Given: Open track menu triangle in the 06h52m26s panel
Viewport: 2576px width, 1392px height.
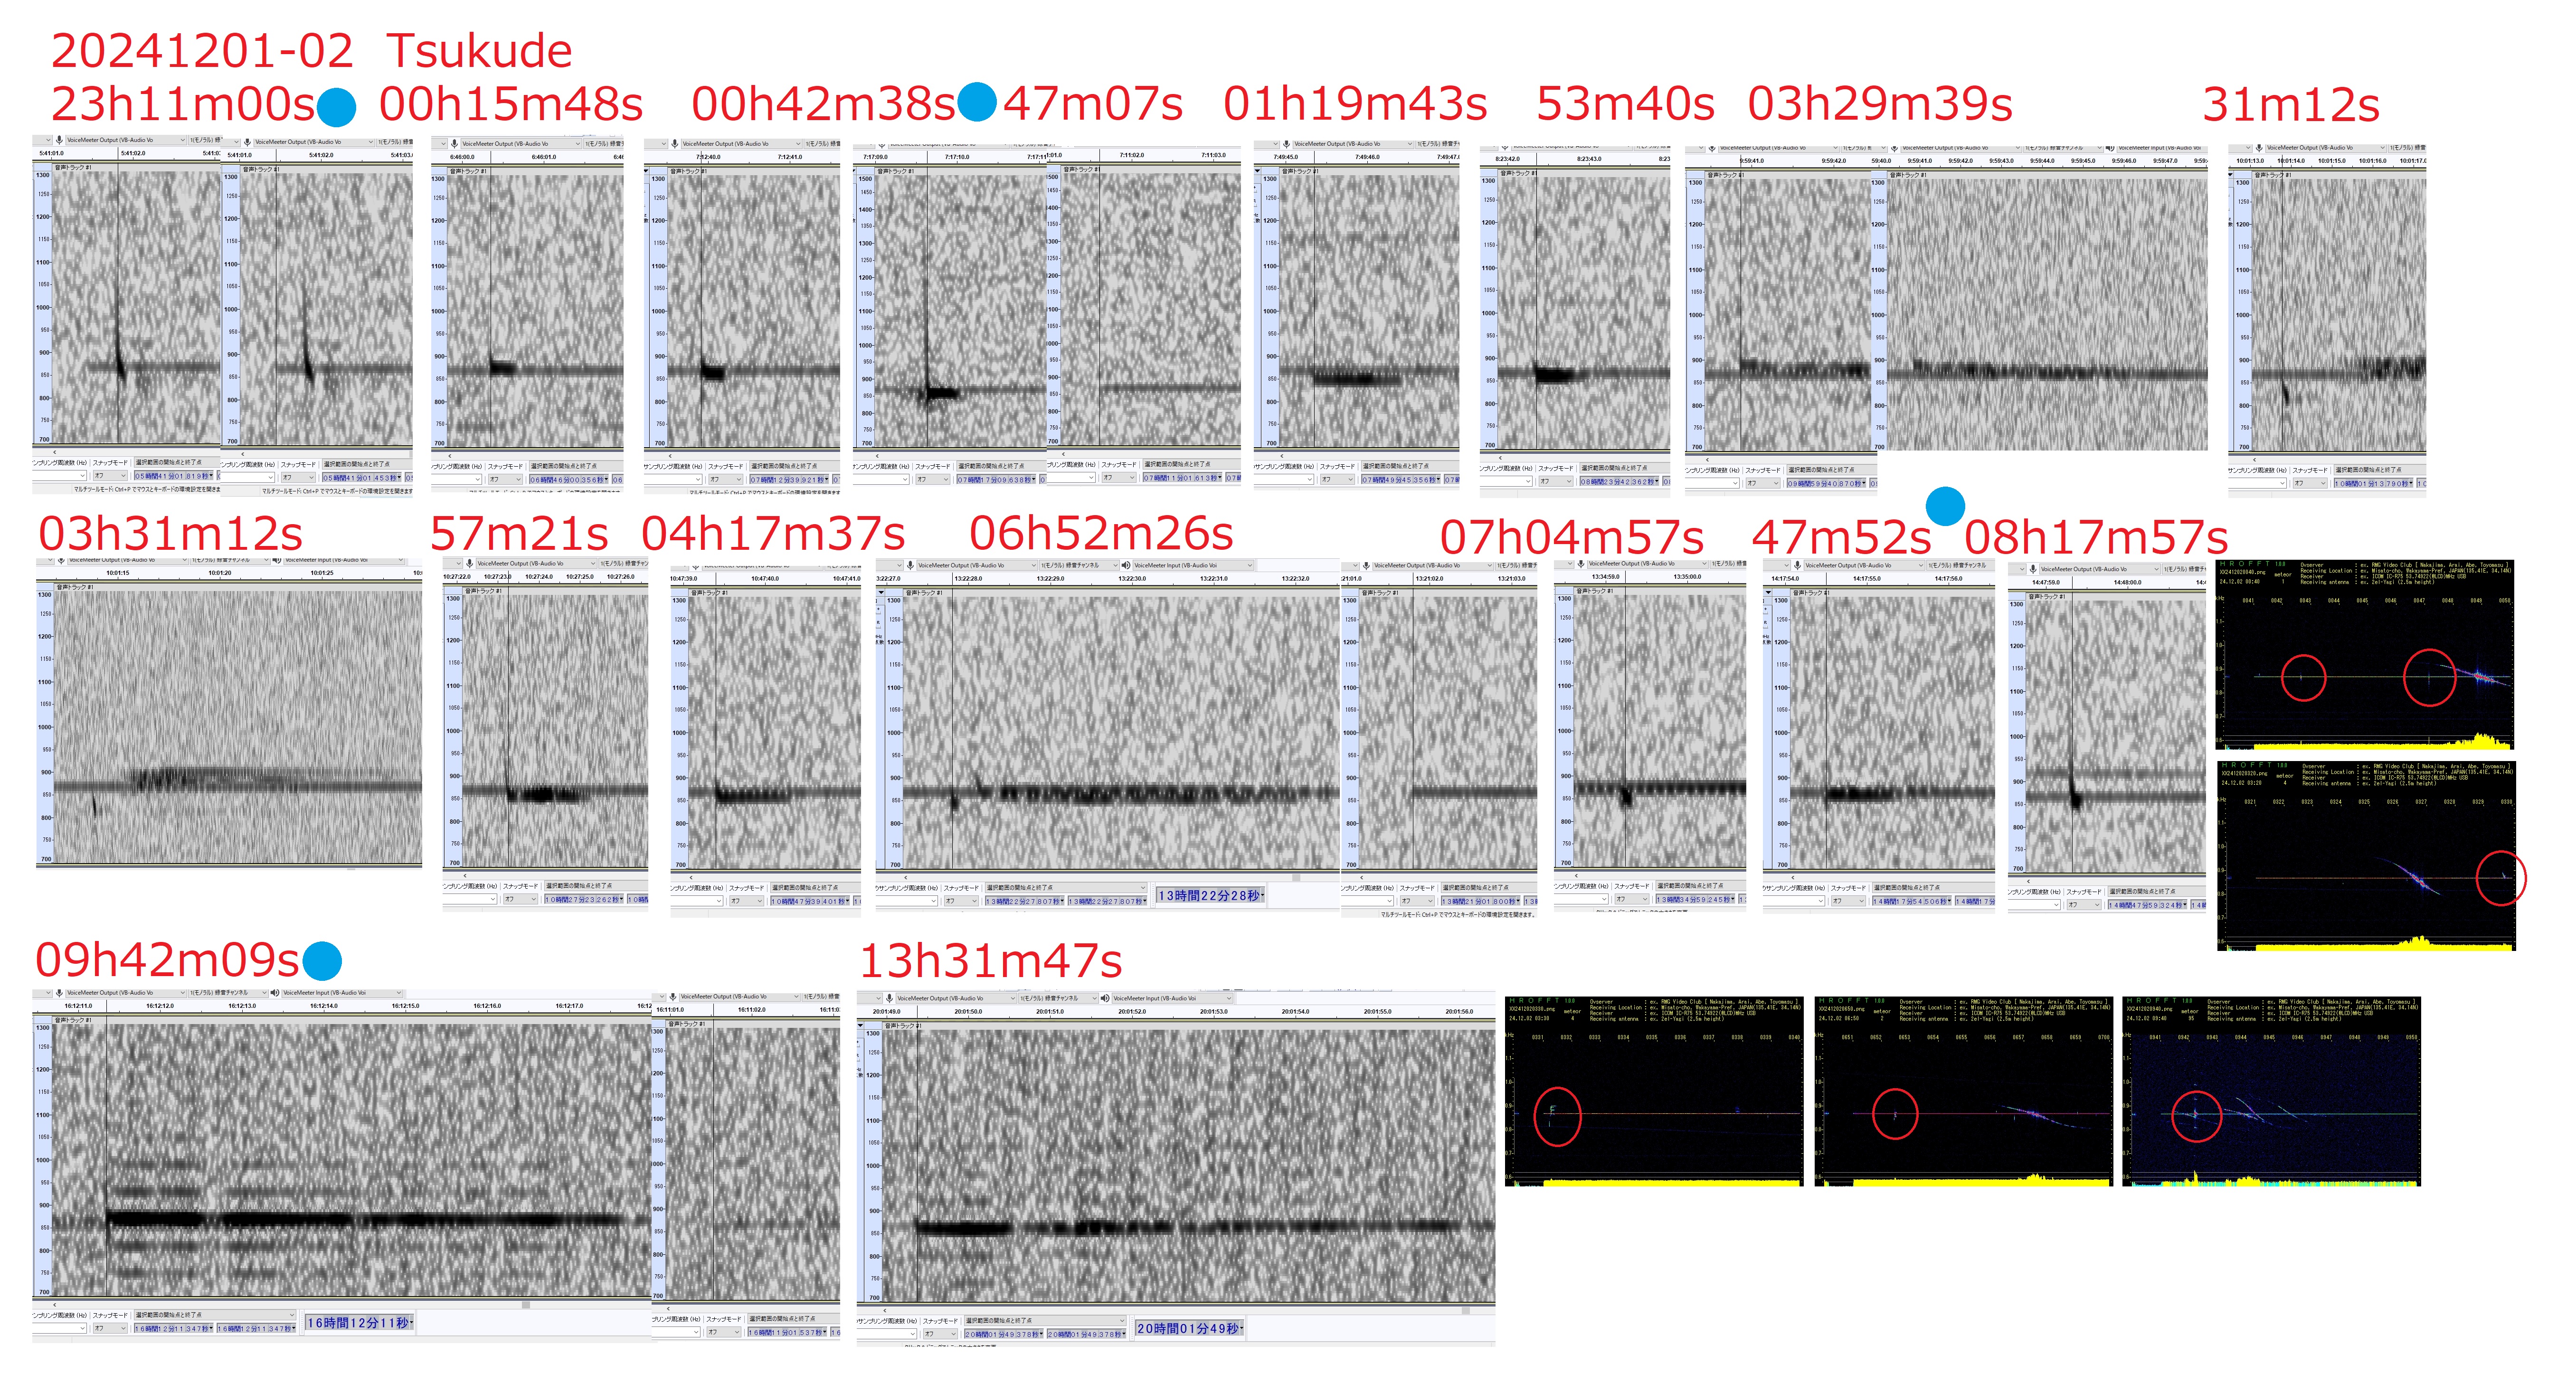Looking at the screenshot, I should point(881,593).
